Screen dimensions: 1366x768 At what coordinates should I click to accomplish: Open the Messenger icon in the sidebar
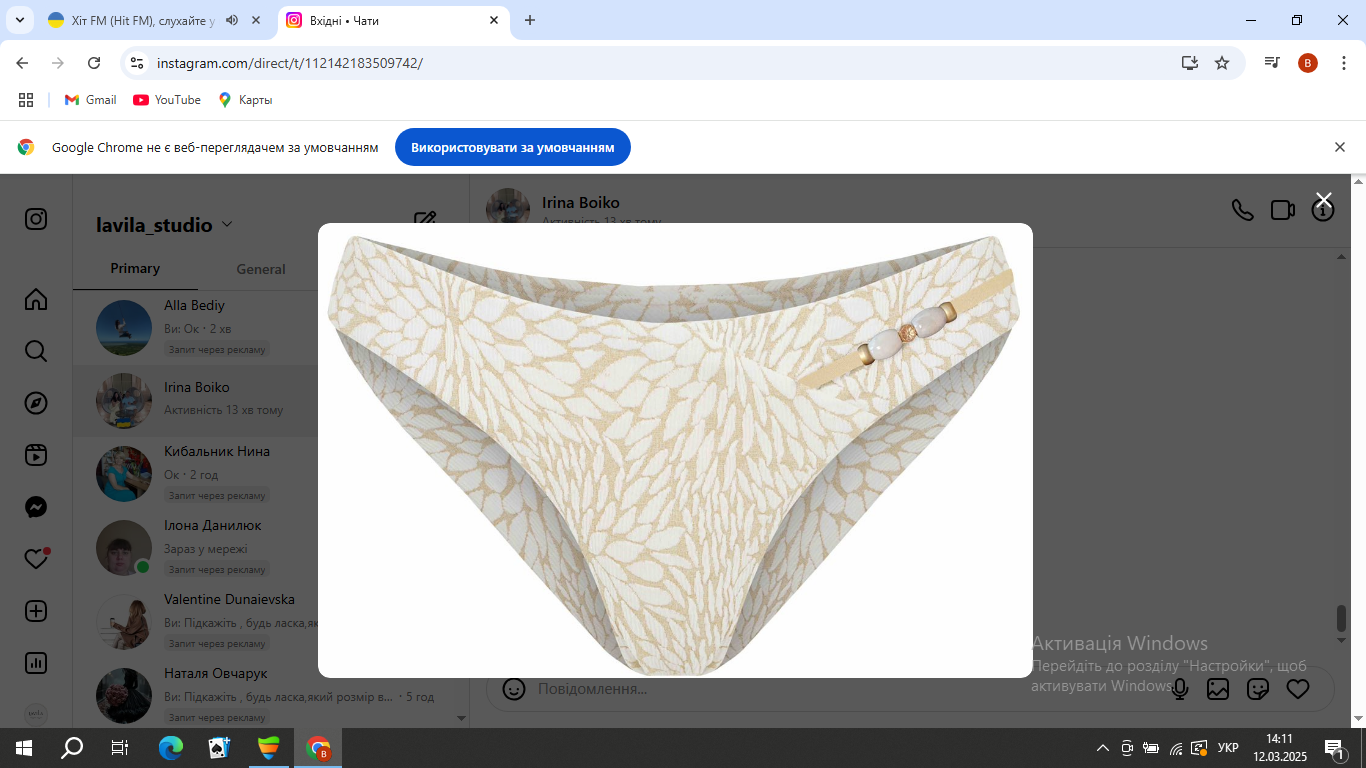pyautogui.click(x=36, y=507)
